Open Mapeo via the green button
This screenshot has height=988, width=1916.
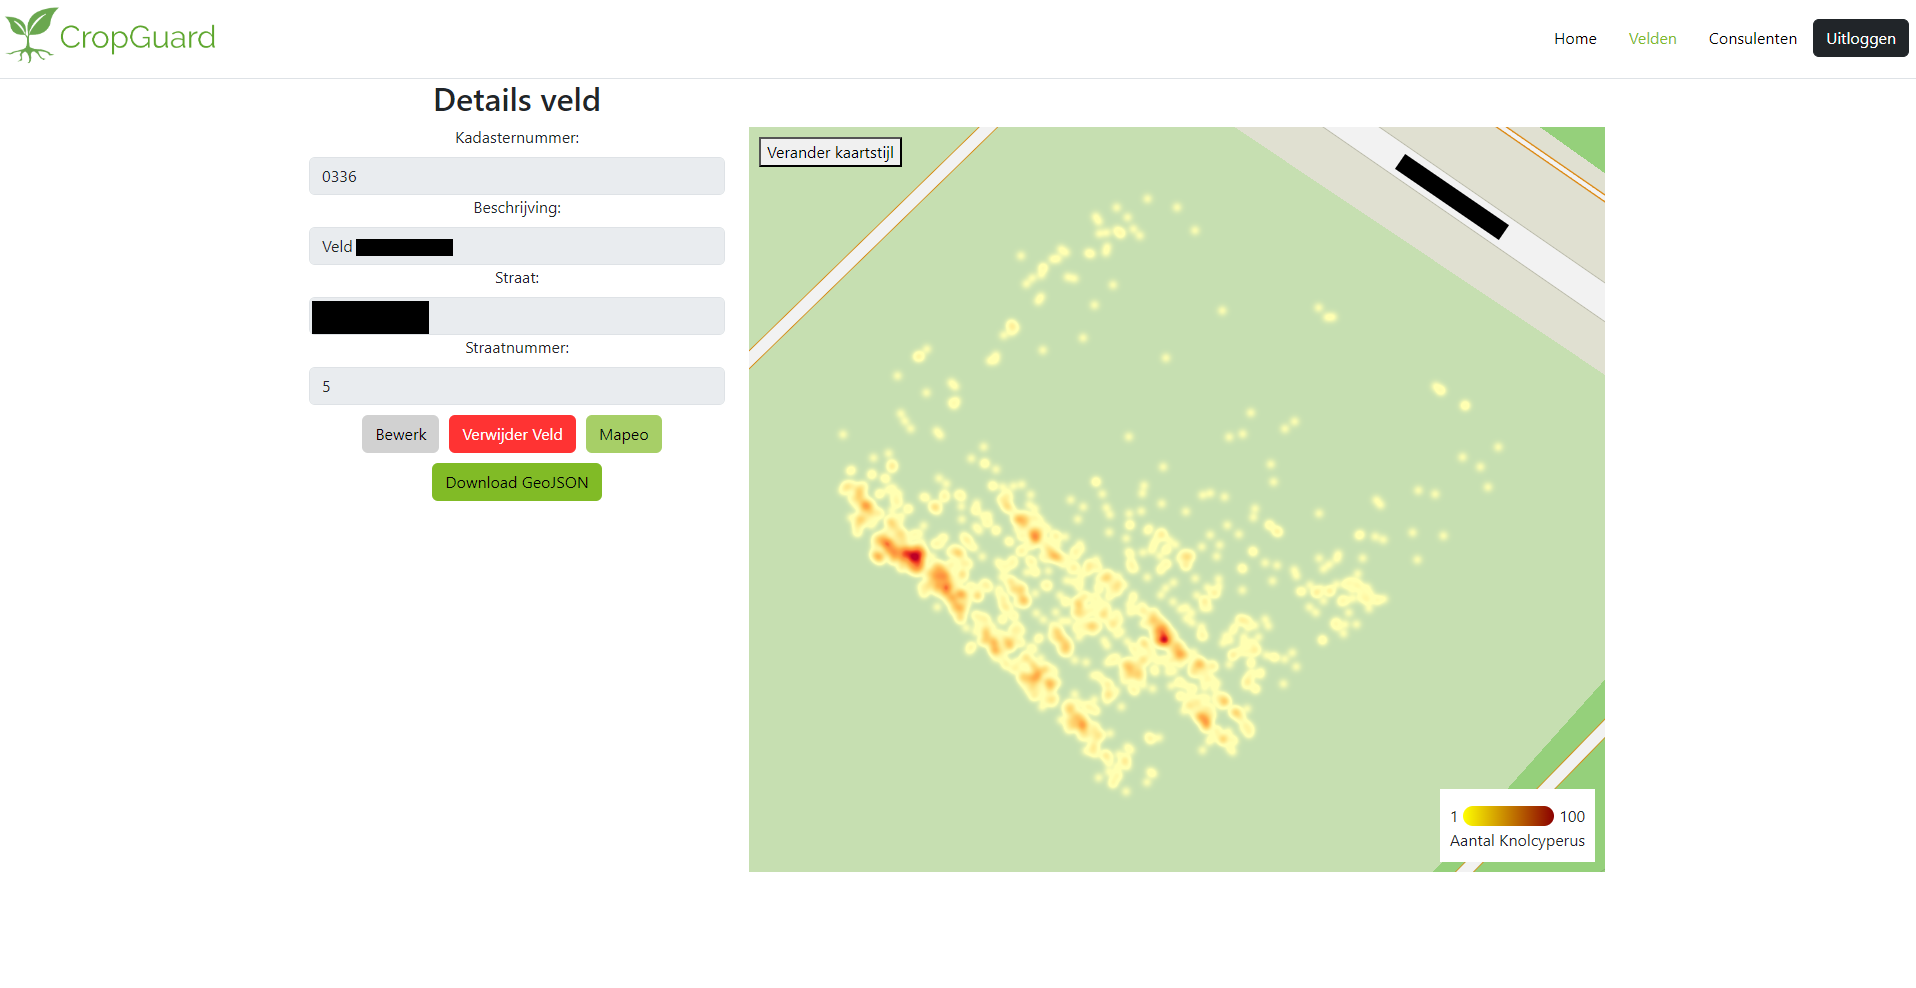pos(623,435)
